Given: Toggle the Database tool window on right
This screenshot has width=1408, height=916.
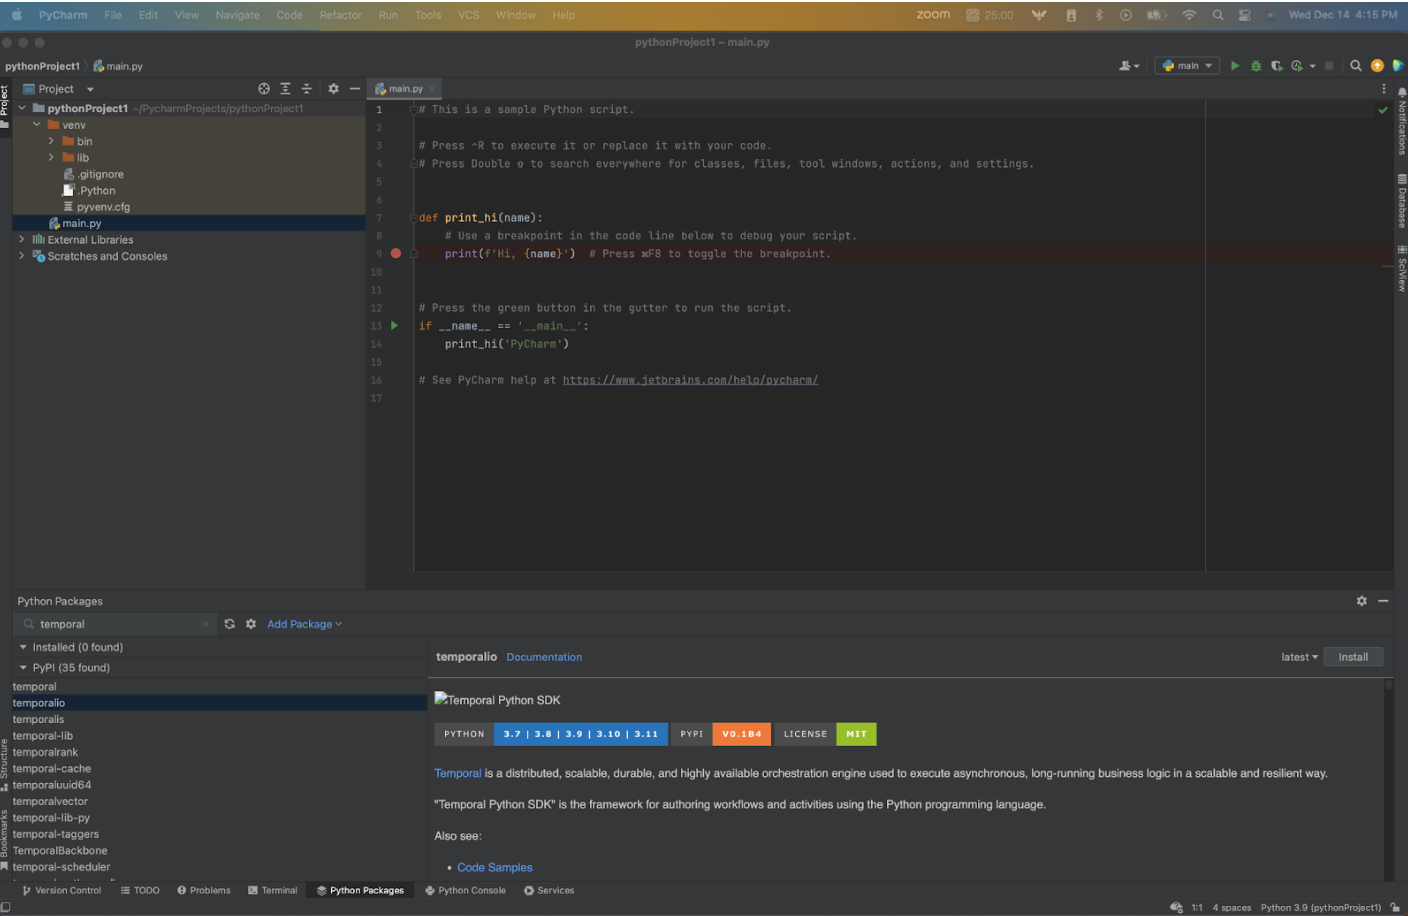Looking at the screenshot, I should coord(1401,201).
